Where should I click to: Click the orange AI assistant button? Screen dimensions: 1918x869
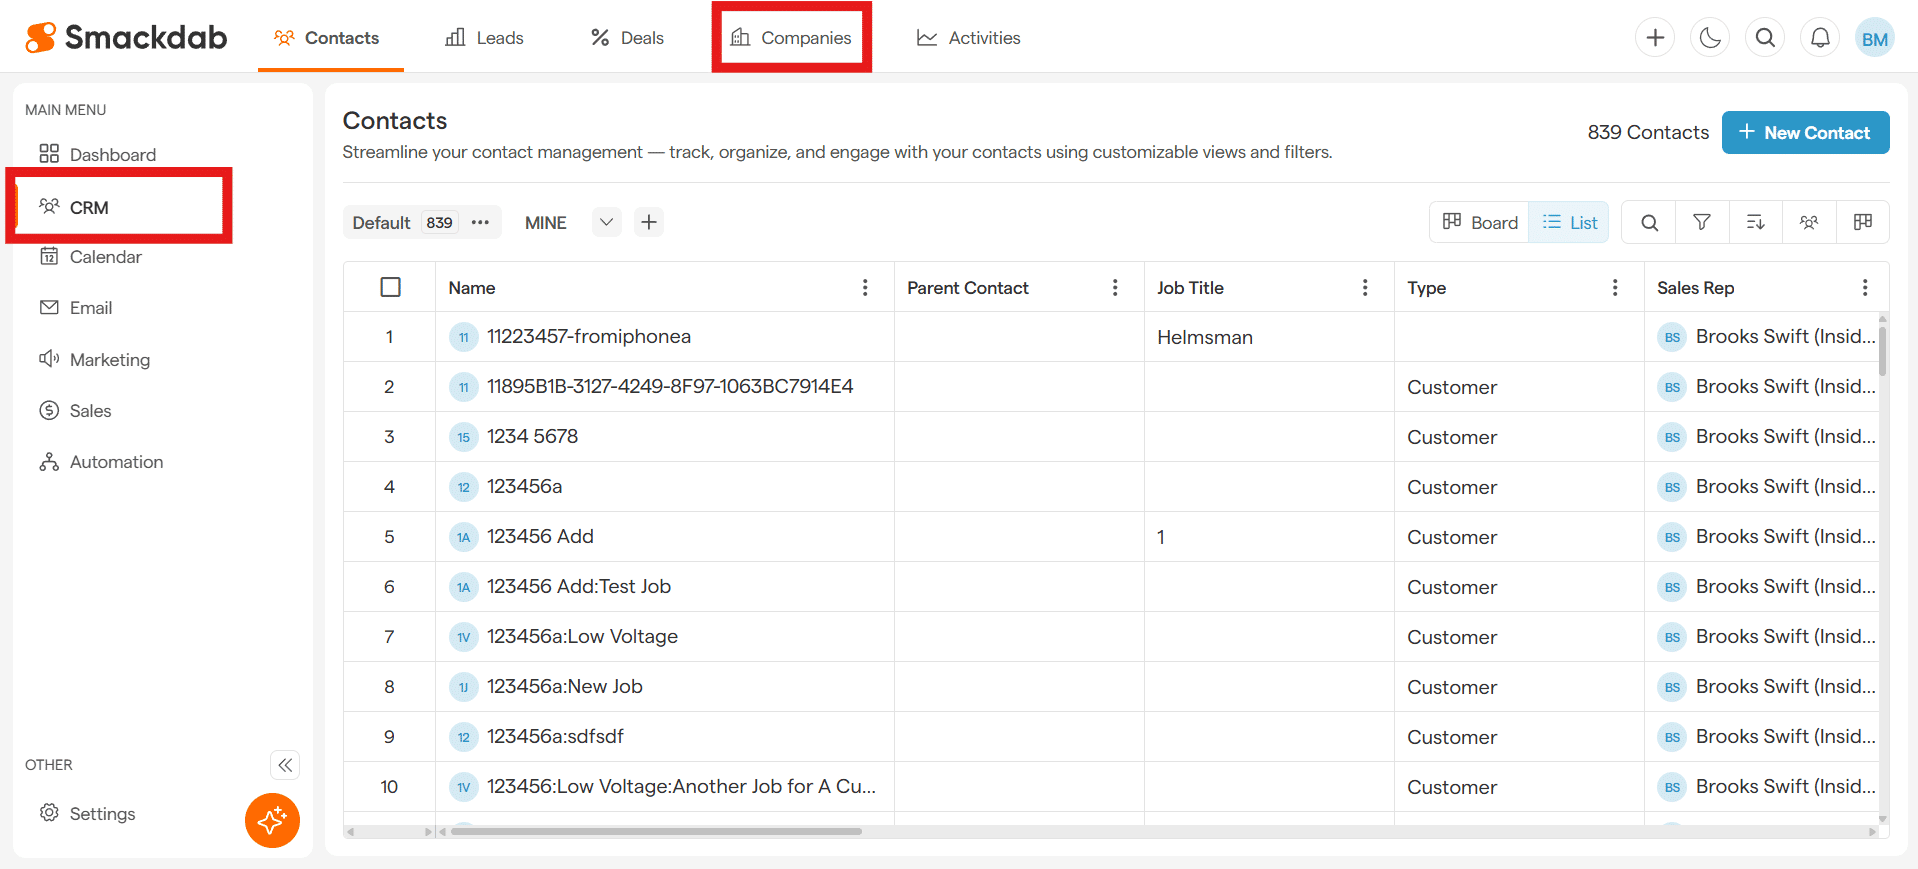click(x=272, y=820)
